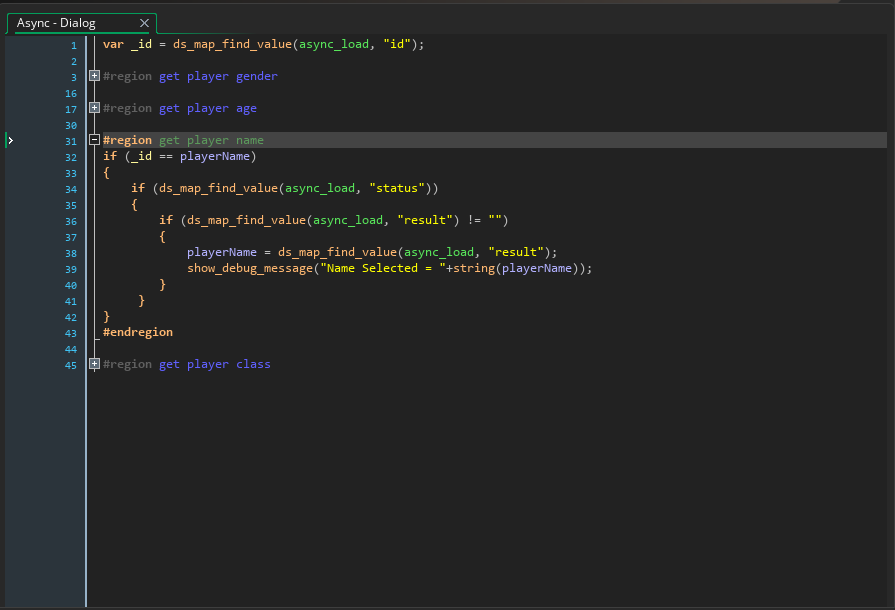Click the #endregion keyword
895x610 pixels.
point(138,332)
